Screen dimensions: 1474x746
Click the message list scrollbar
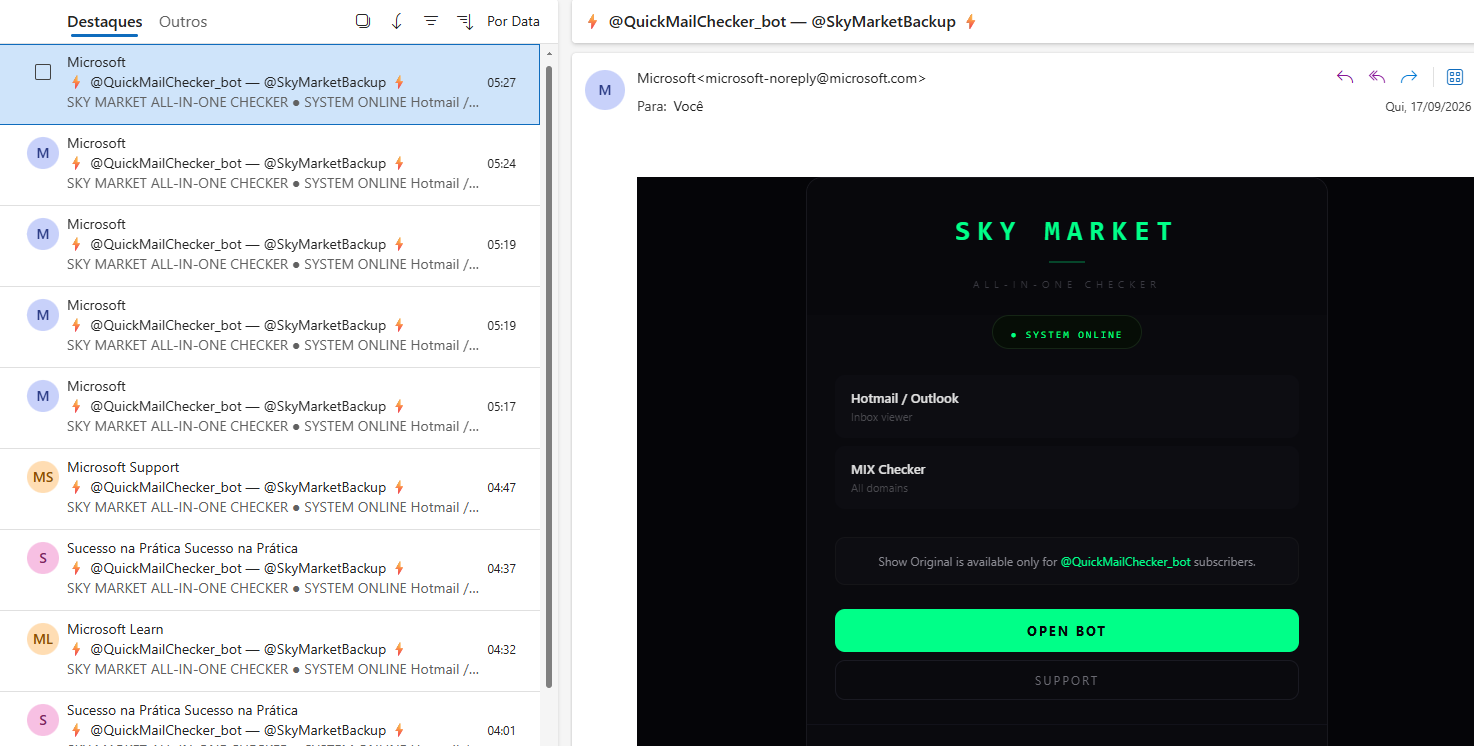coord(549,378)
